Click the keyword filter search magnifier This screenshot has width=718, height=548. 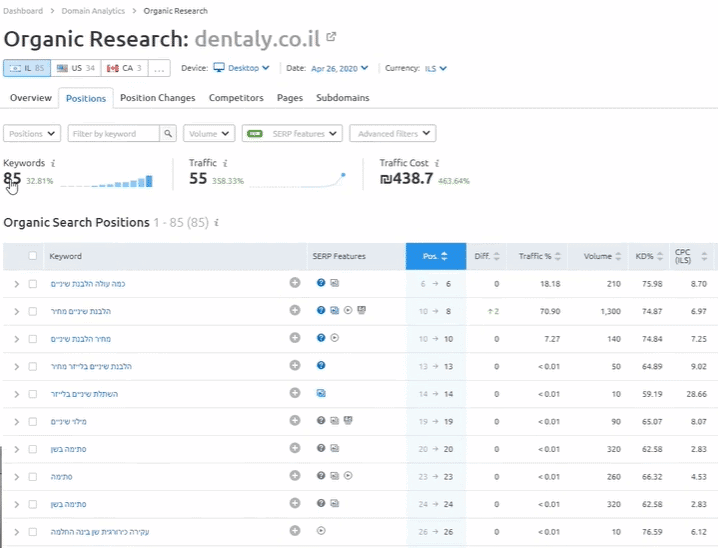[x=168, y=134]
